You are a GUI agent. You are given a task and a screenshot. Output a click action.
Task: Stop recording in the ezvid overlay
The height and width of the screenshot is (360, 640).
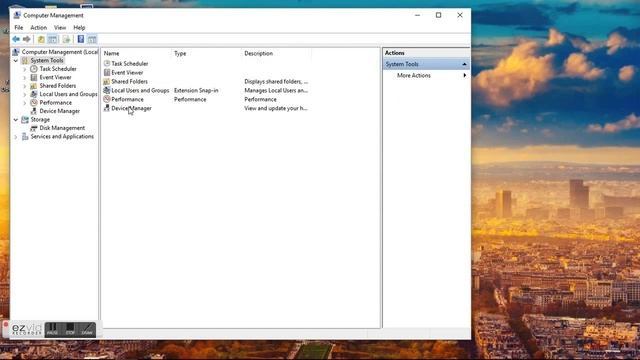coord(70,329)
